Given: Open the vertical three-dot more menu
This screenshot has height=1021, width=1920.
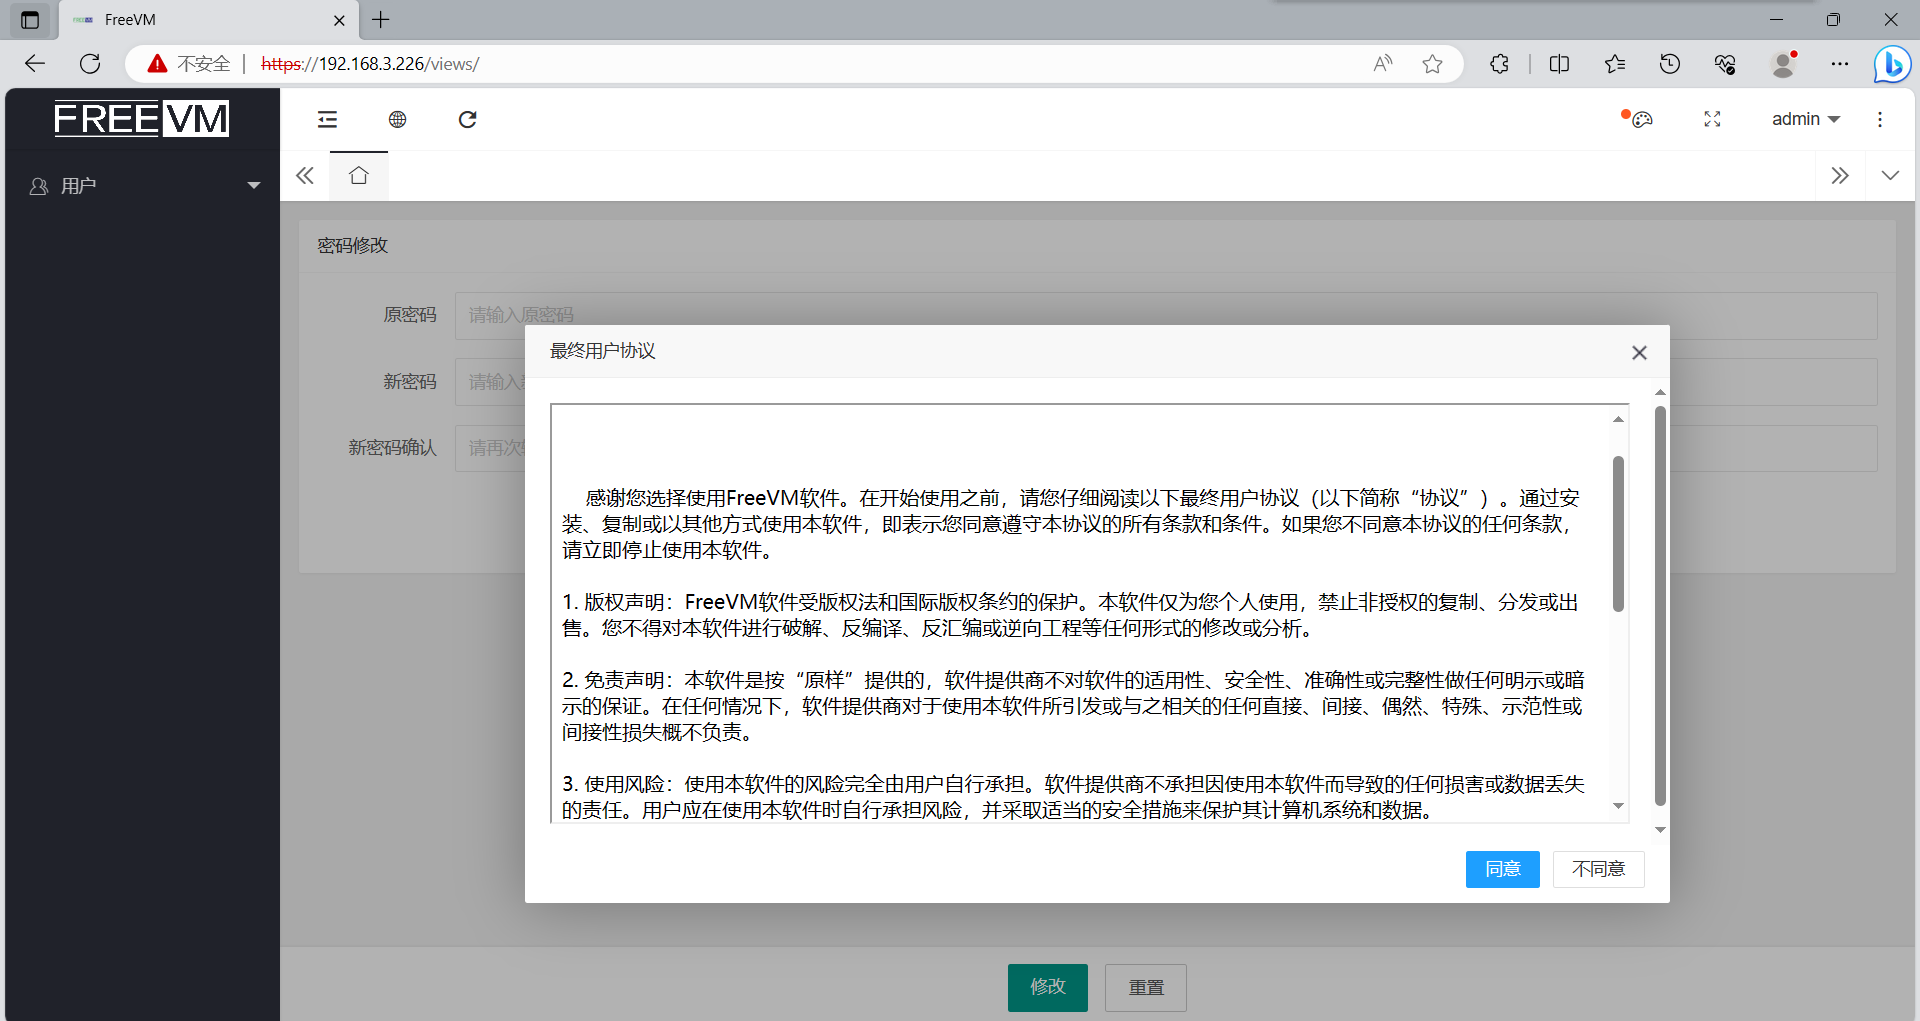Looking at the screenshot, I should pos(1879,120).
